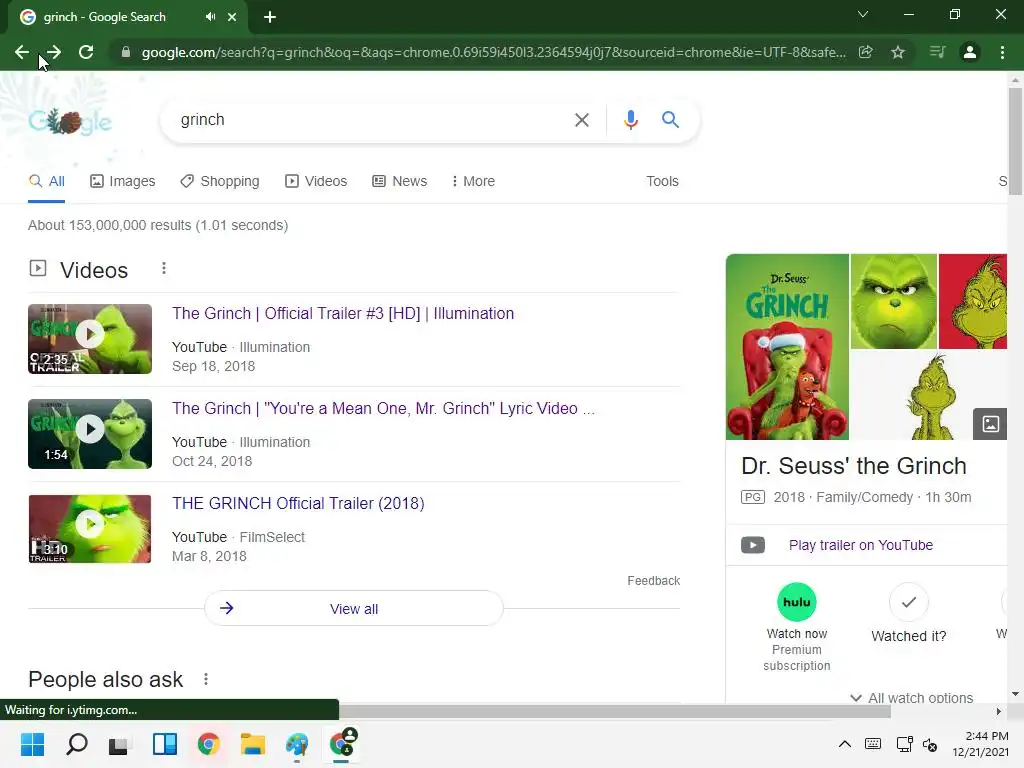Viewport: 1024px width, 768px height.
Task: Switch to the Shopping tab
Action: [220, 182]
